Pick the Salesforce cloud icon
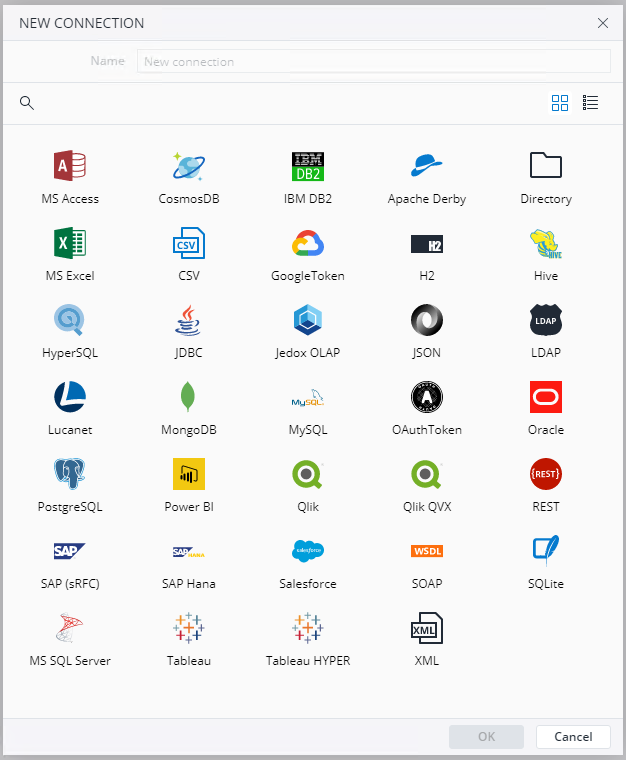This screenshot has height=760, width=626. (308, 551)
